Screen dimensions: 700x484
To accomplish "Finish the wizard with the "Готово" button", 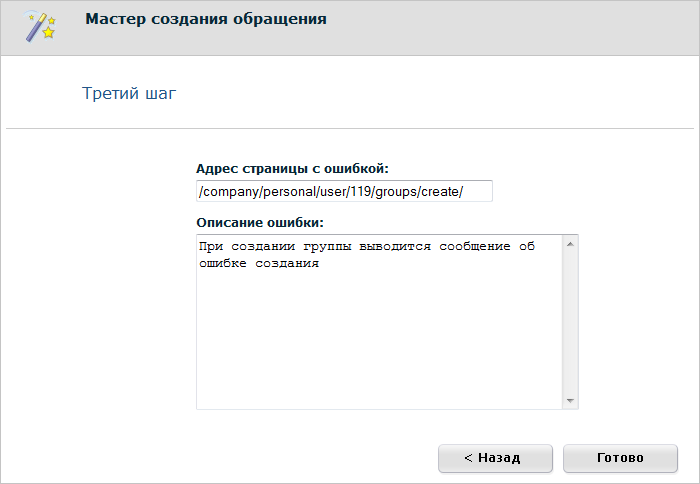I will [x=620, y=458].
